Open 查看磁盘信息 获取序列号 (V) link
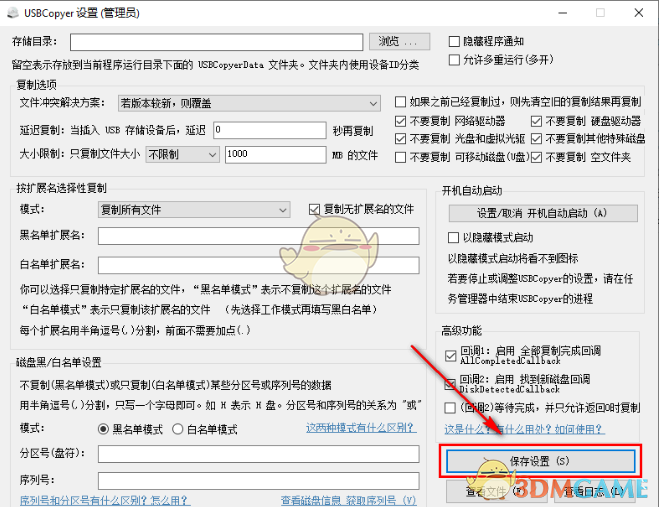Image resolution: width=659 pixels, height=507 pixels. (348, 501)
